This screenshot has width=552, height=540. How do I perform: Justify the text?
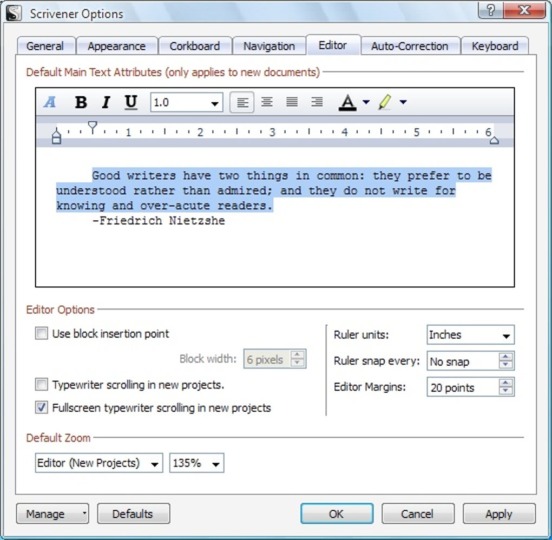tap(292, 102)
